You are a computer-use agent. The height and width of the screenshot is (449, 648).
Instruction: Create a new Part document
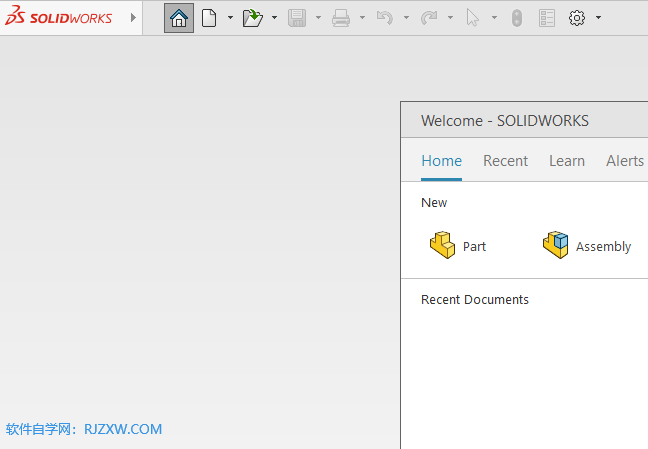point(458,245)
